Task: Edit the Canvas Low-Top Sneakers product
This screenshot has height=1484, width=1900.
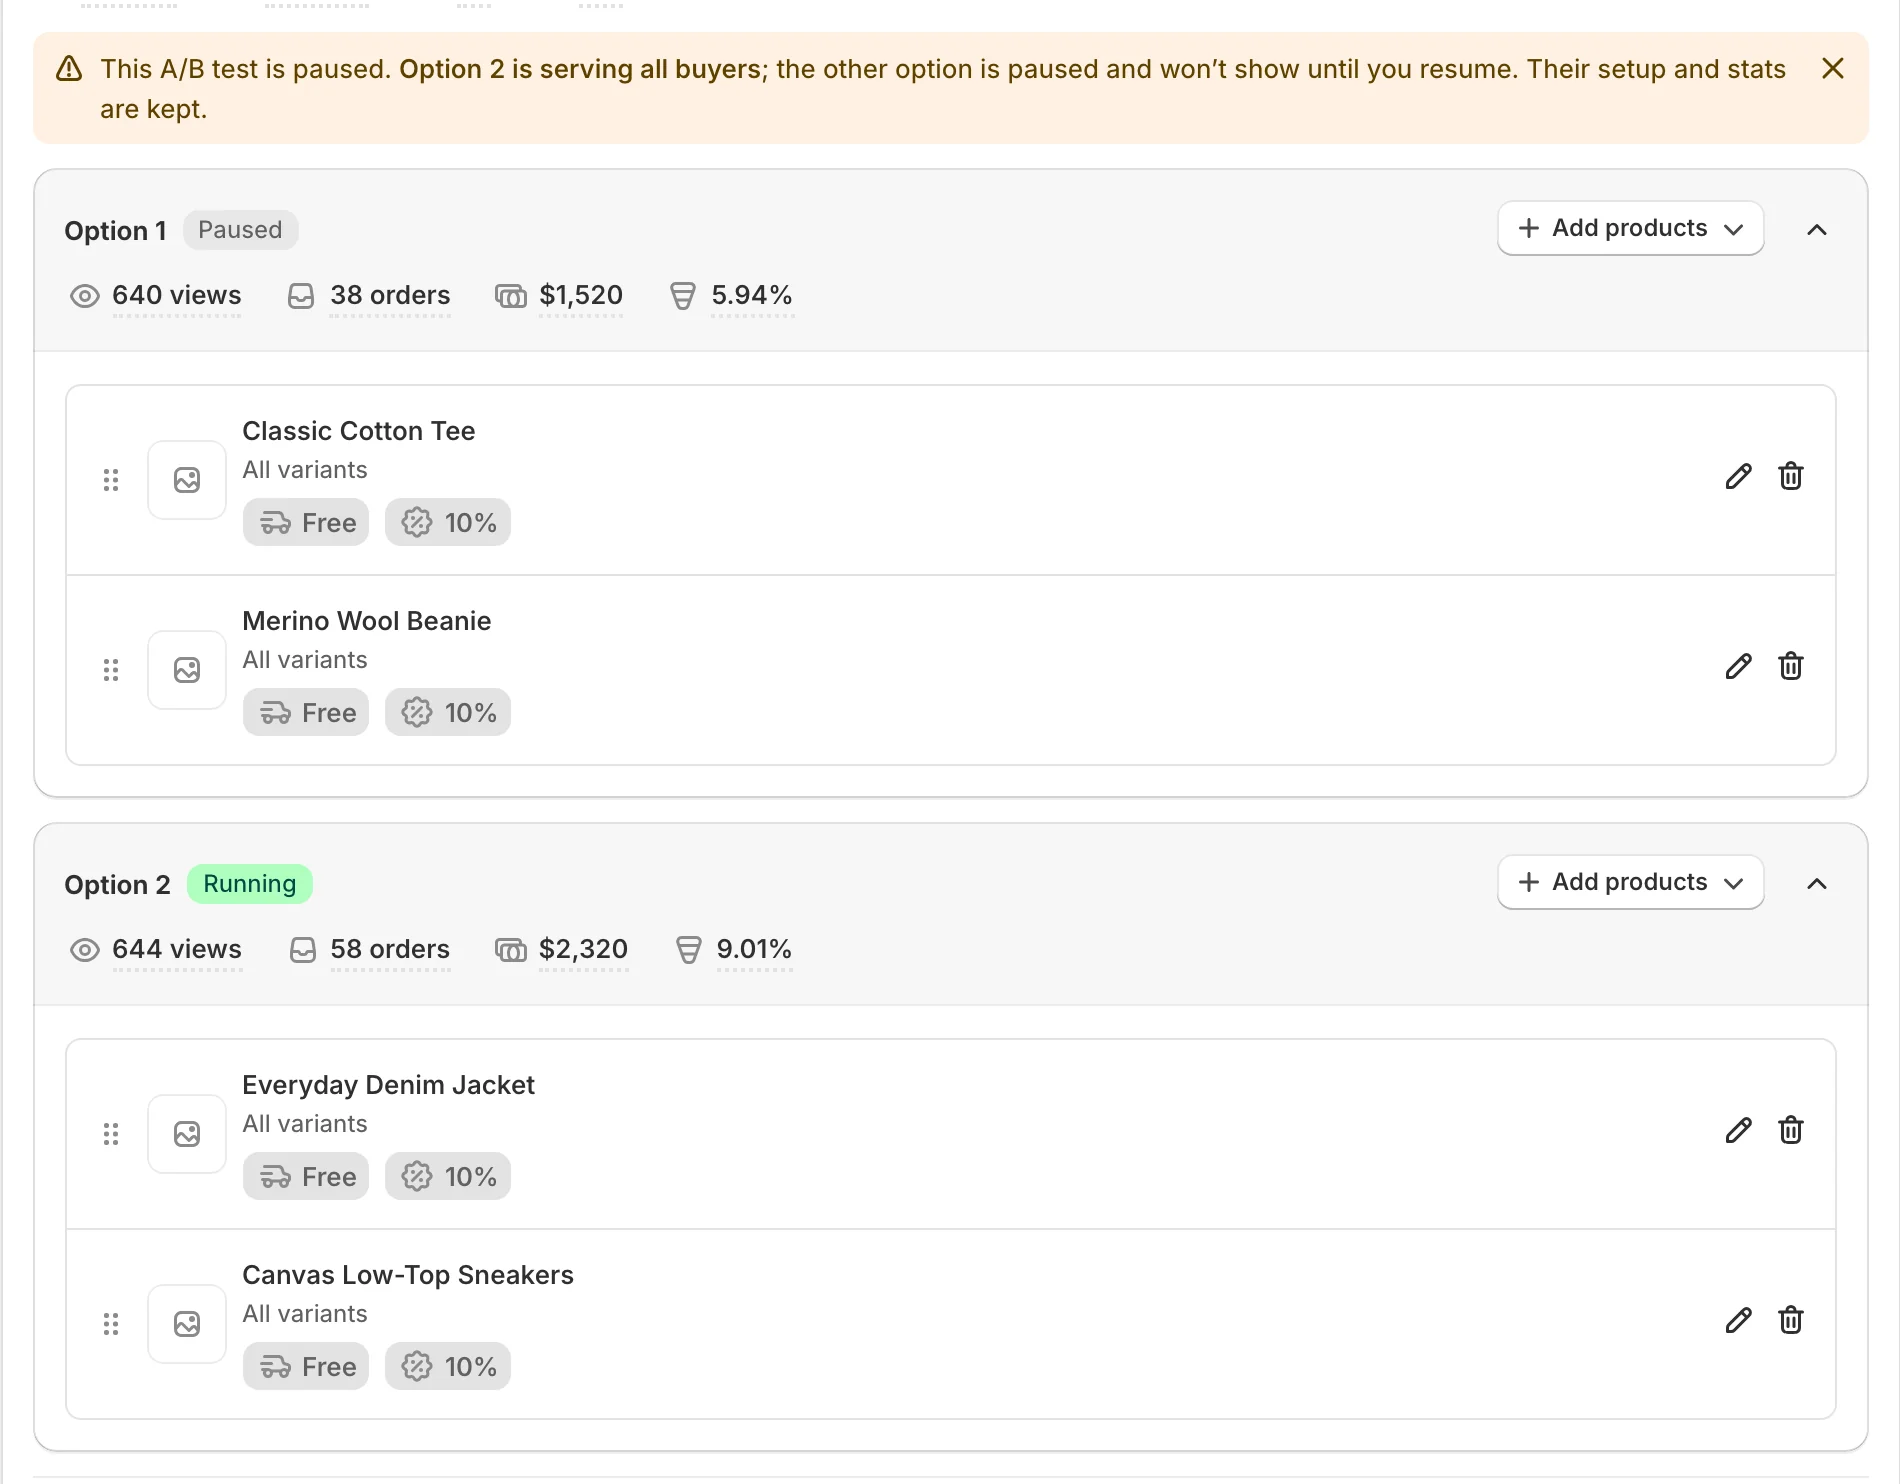Action: (x=1739, y=1320)
